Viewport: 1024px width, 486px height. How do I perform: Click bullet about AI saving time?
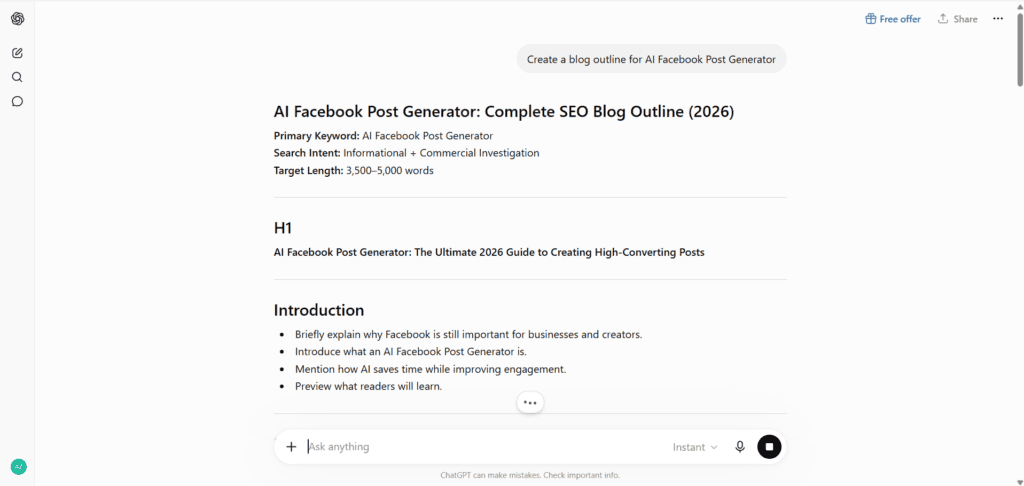click(x=430, y=369)
